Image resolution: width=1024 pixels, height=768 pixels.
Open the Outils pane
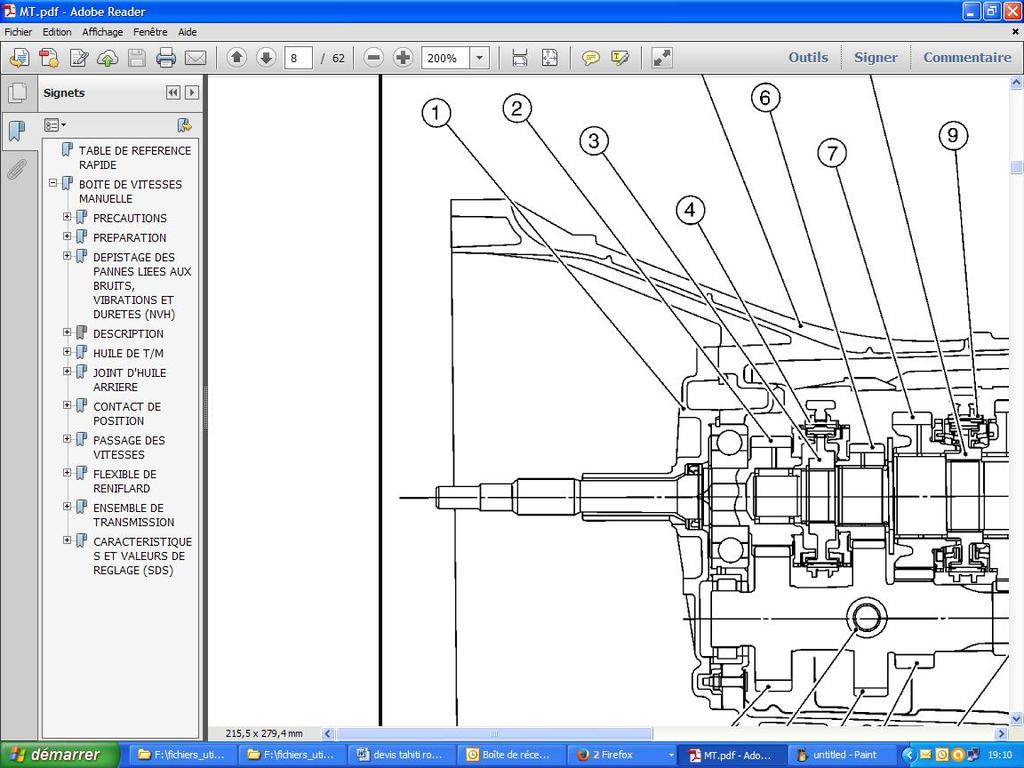808,57
